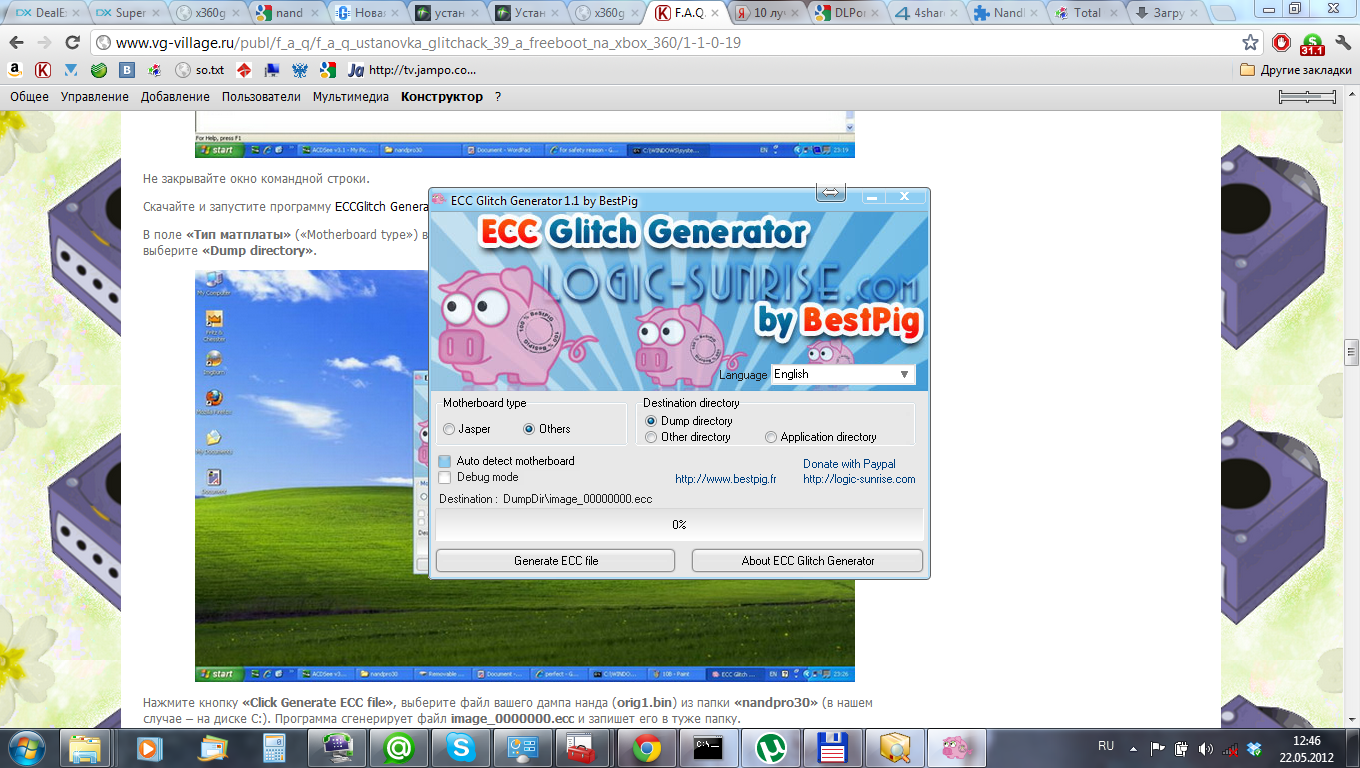Click the Amazon bookmark icon
The width and height of the screenshot is (1360, 768).
click(x=15, y=70)
